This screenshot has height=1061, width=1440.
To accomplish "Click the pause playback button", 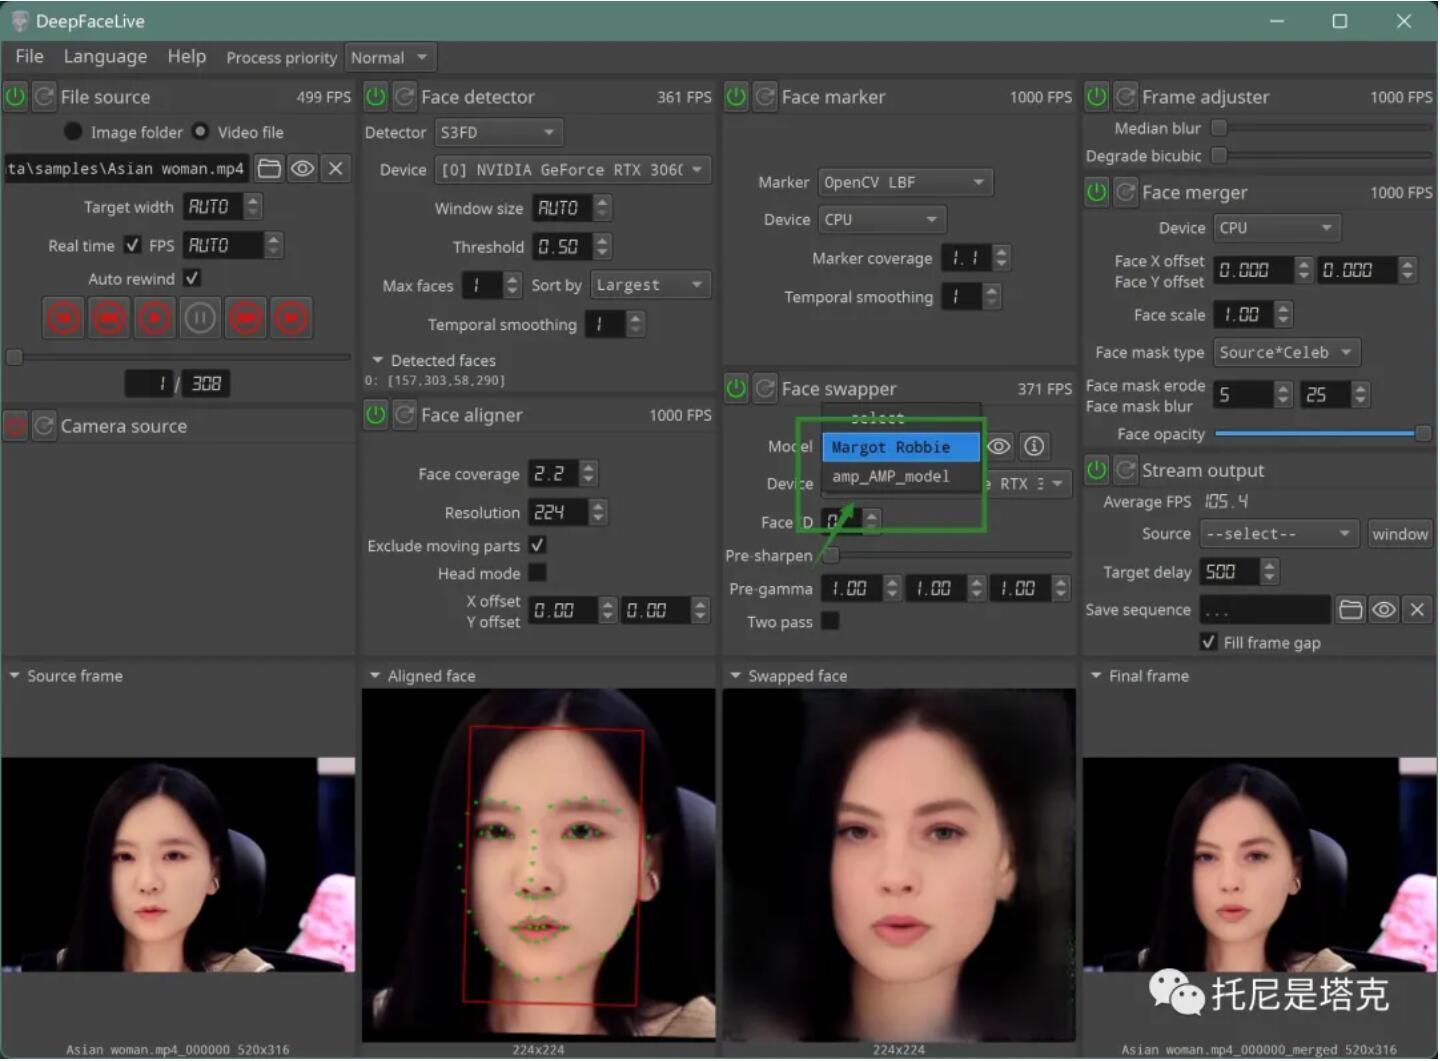I will click(200, 319).
